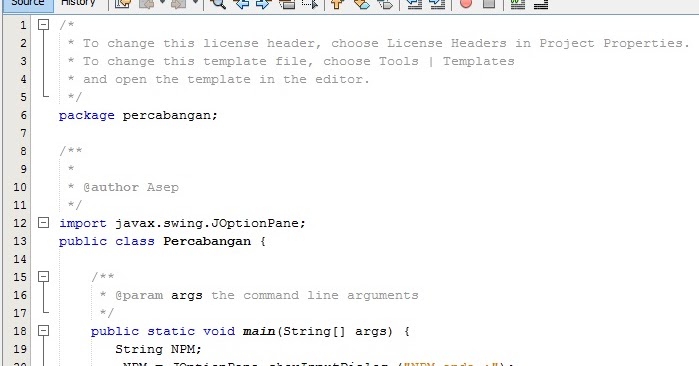This screenshot has width=699, height=366.
Task: Shift the line right with the toolbar icon
Action: click(x=437, y=4)
